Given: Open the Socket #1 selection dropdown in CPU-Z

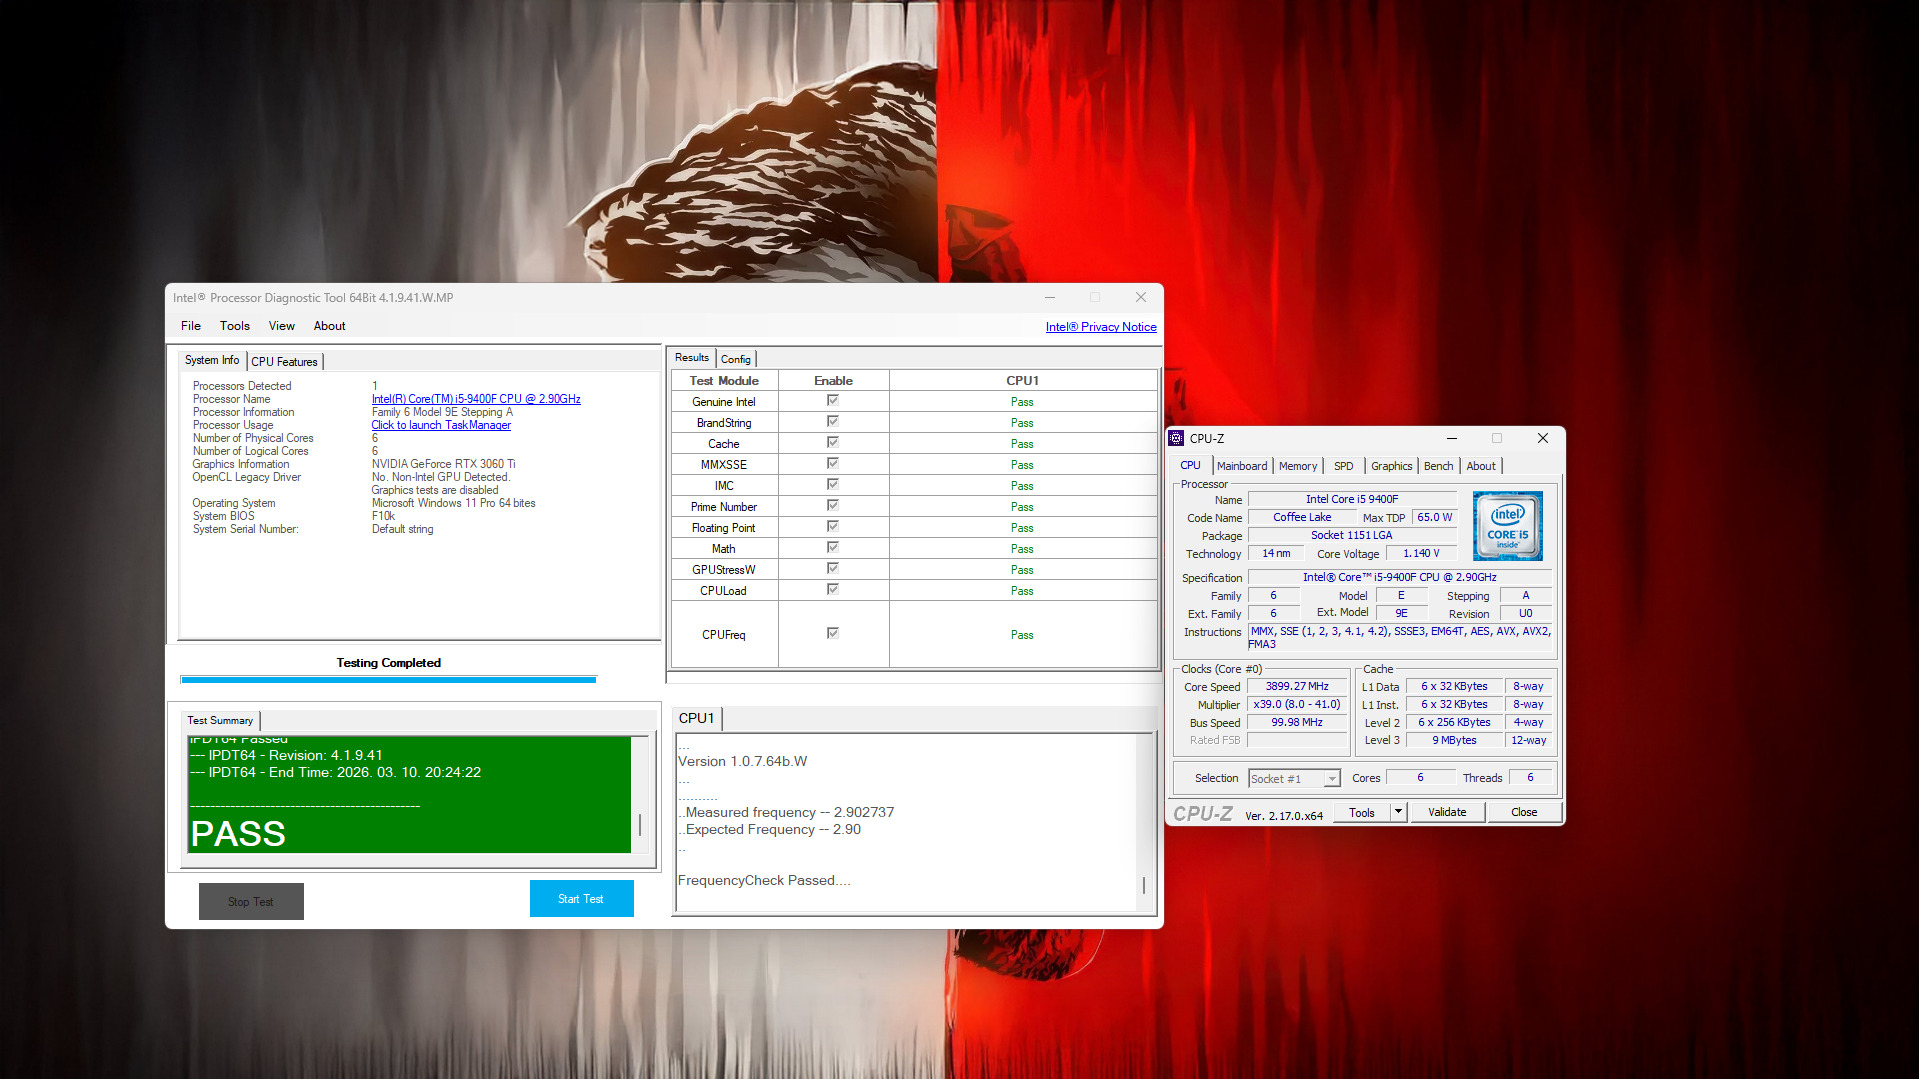Looking at the screenshot, I should click(1294, 778).
